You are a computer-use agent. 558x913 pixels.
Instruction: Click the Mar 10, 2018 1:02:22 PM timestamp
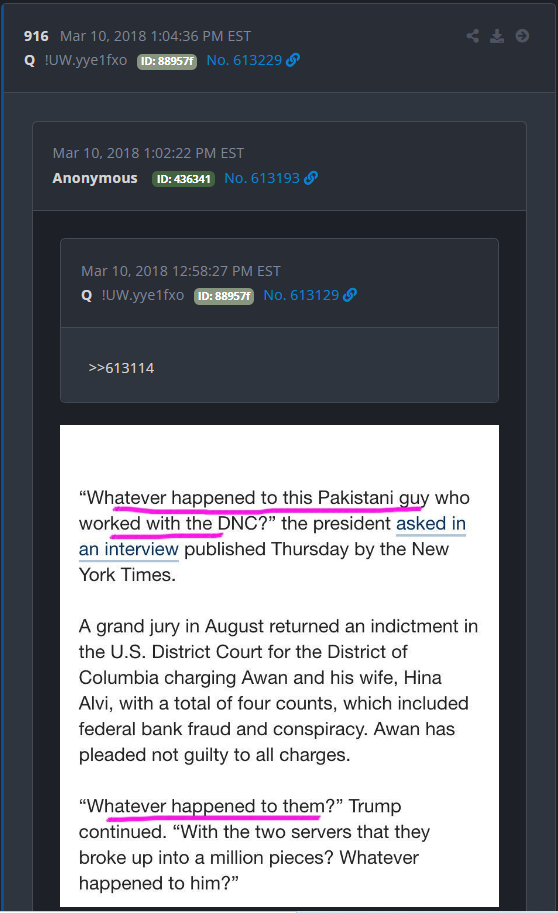point(149,153)
